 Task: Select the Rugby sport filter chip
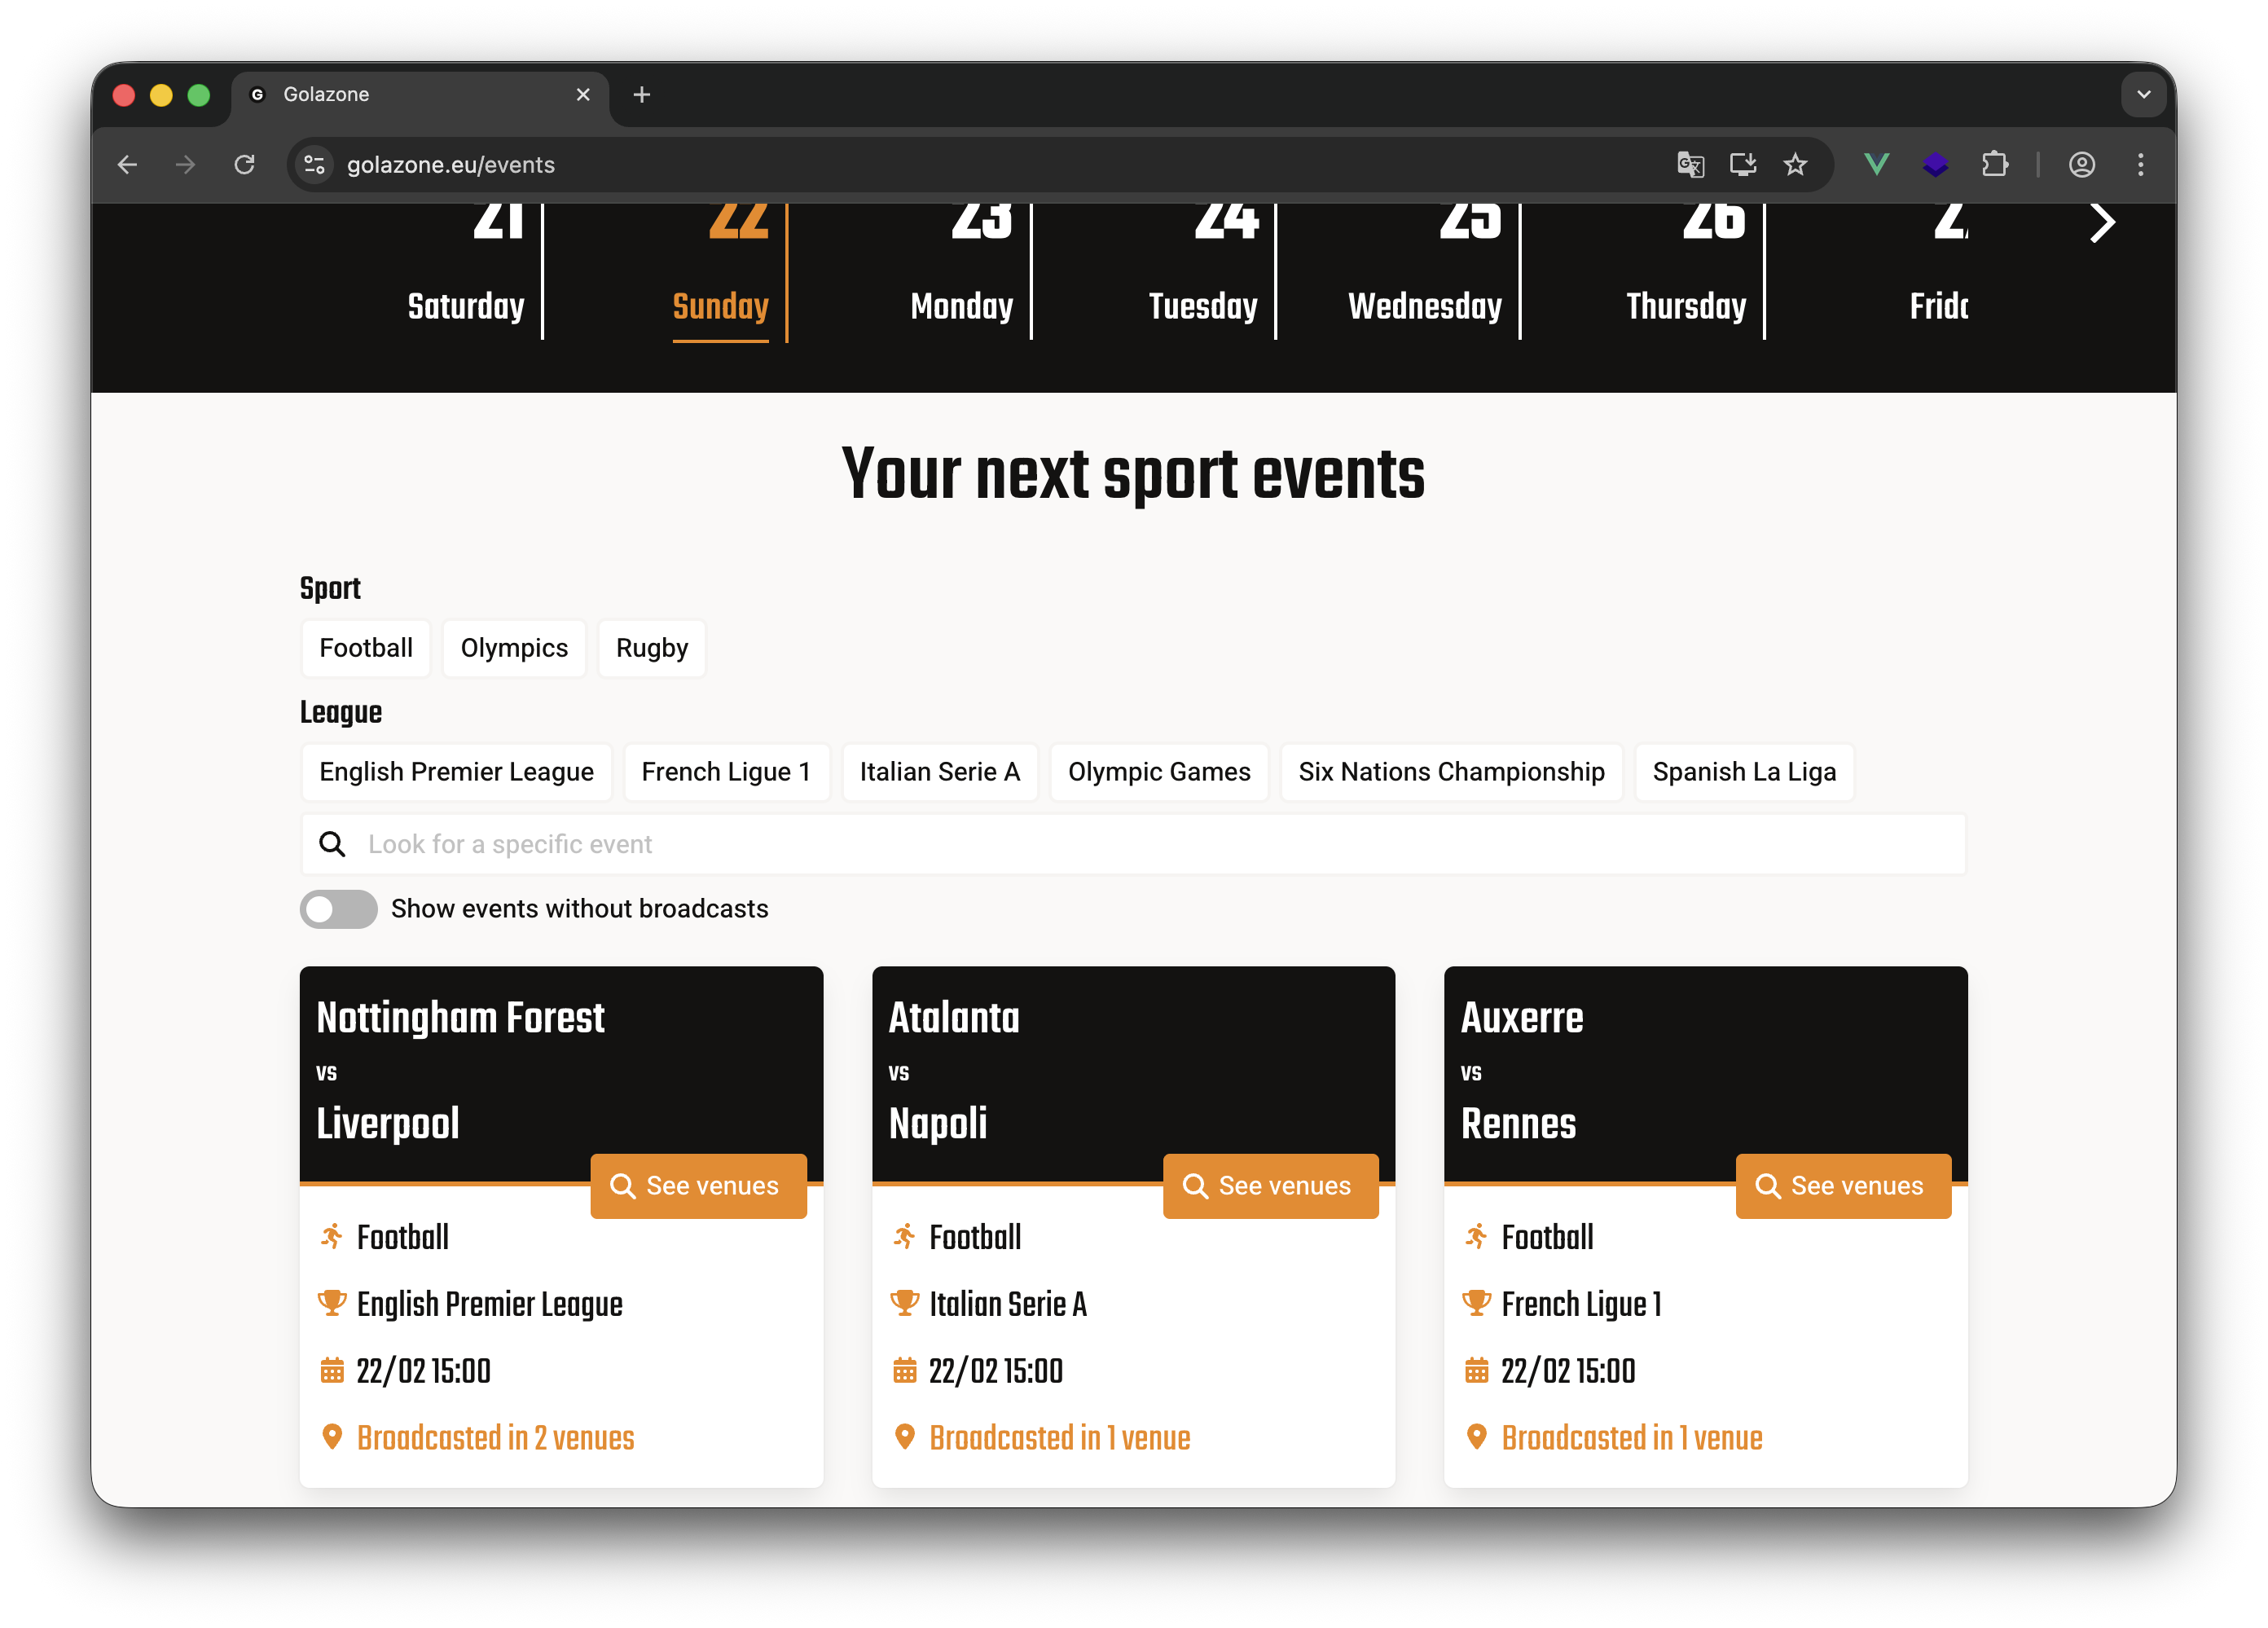652,648
